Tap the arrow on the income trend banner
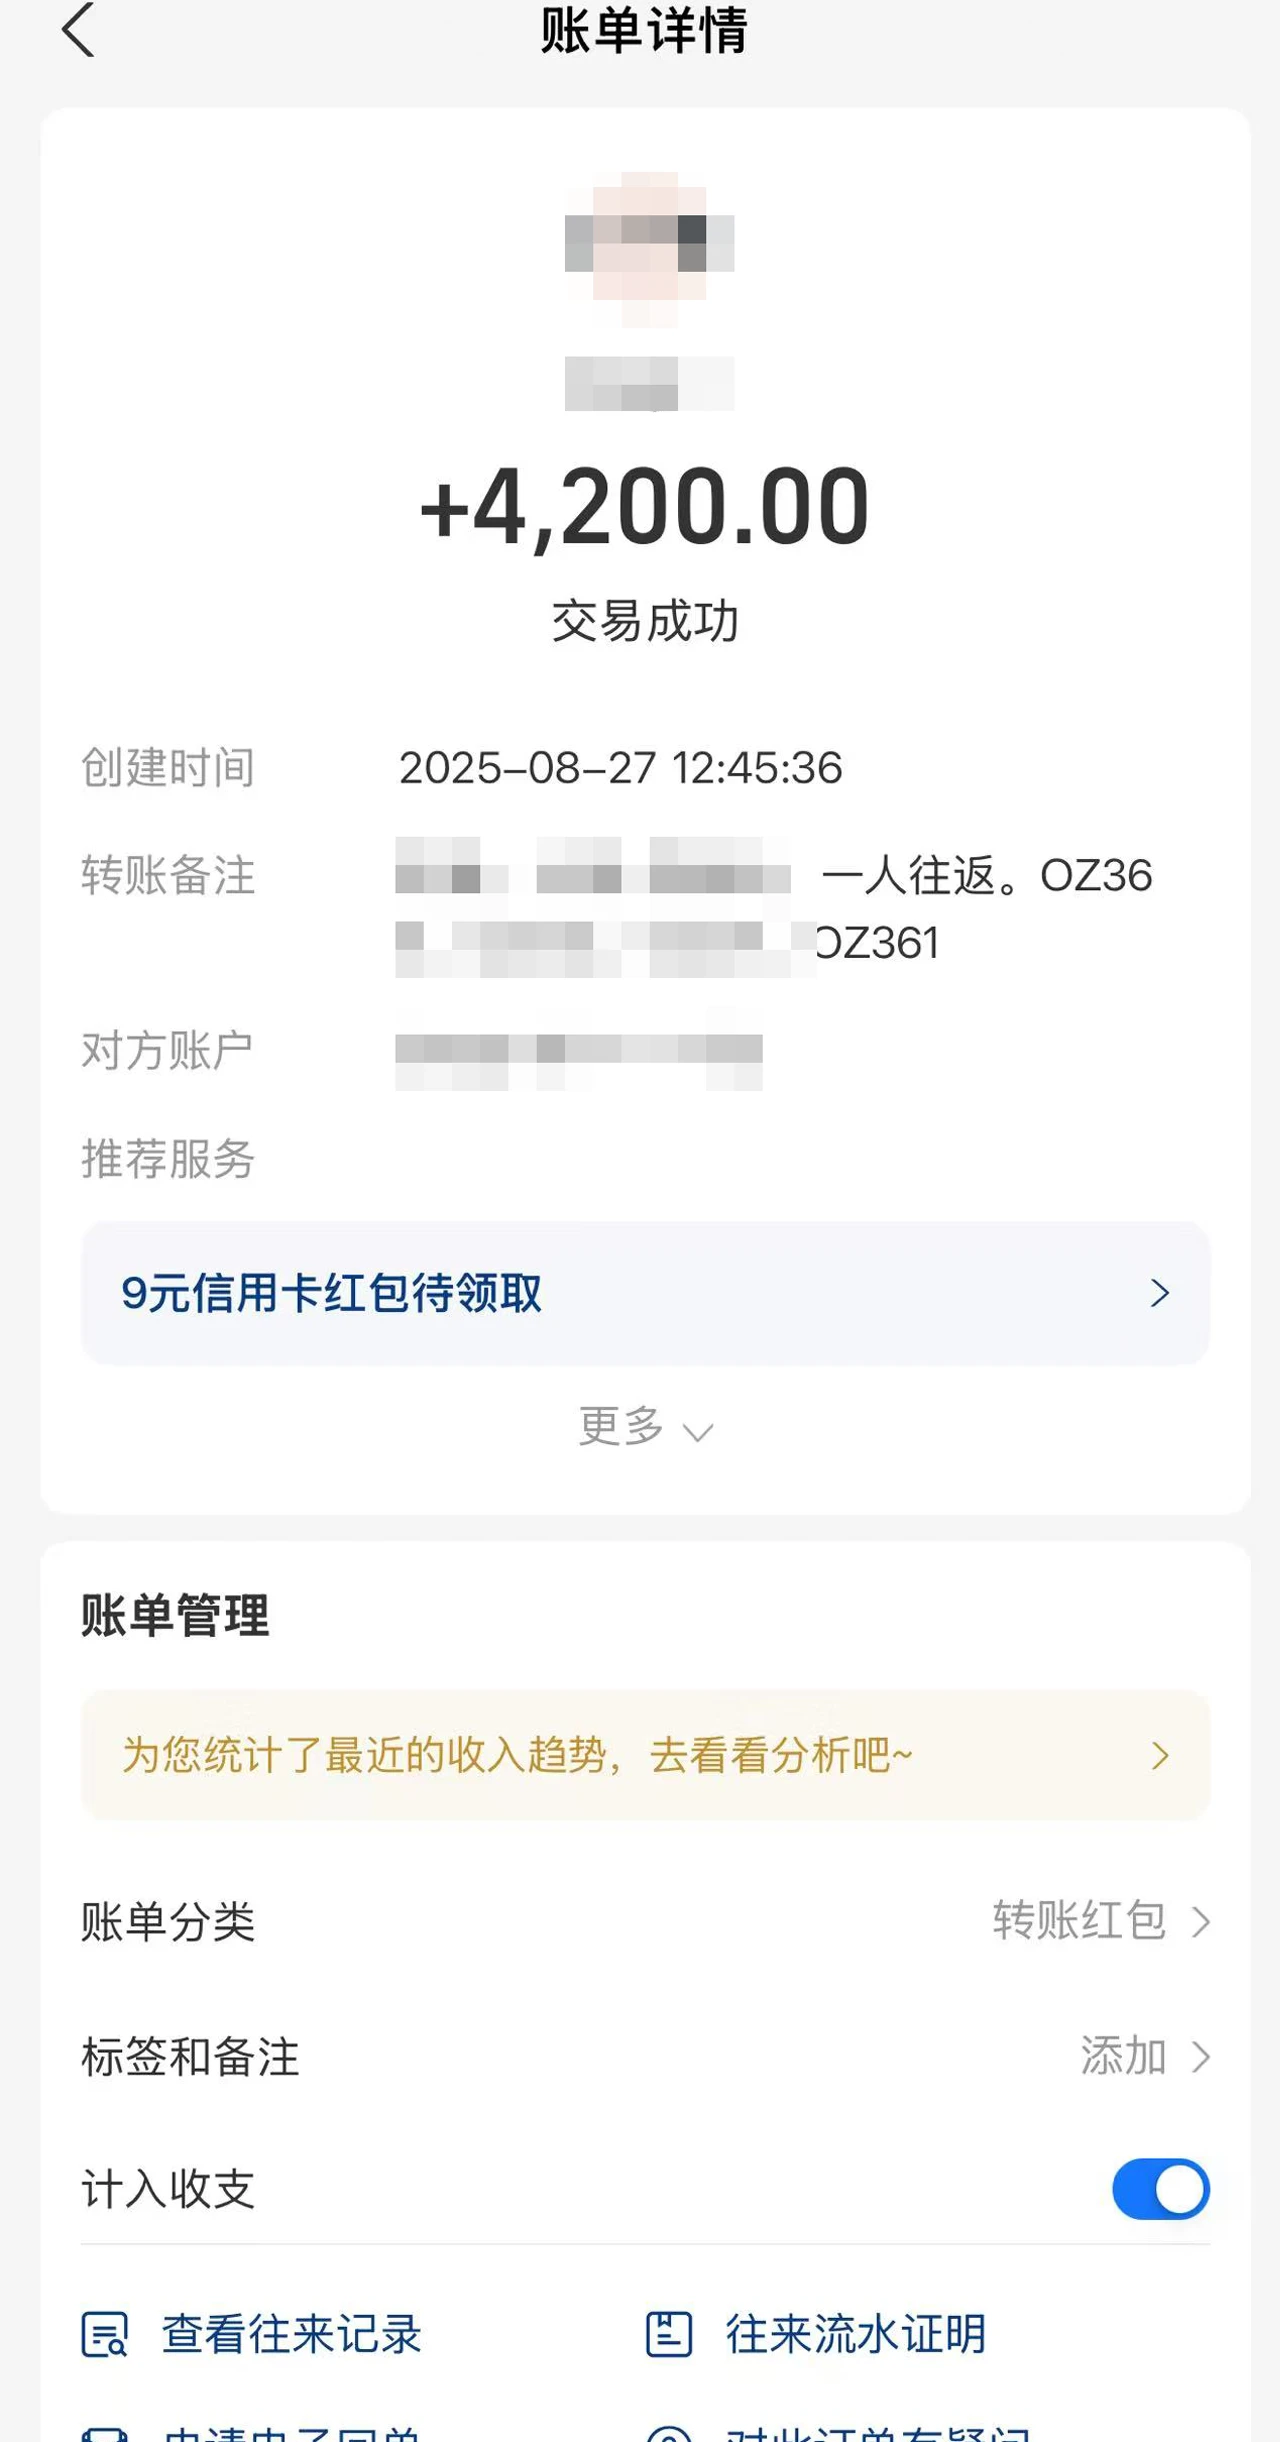 [1159, 1755]
